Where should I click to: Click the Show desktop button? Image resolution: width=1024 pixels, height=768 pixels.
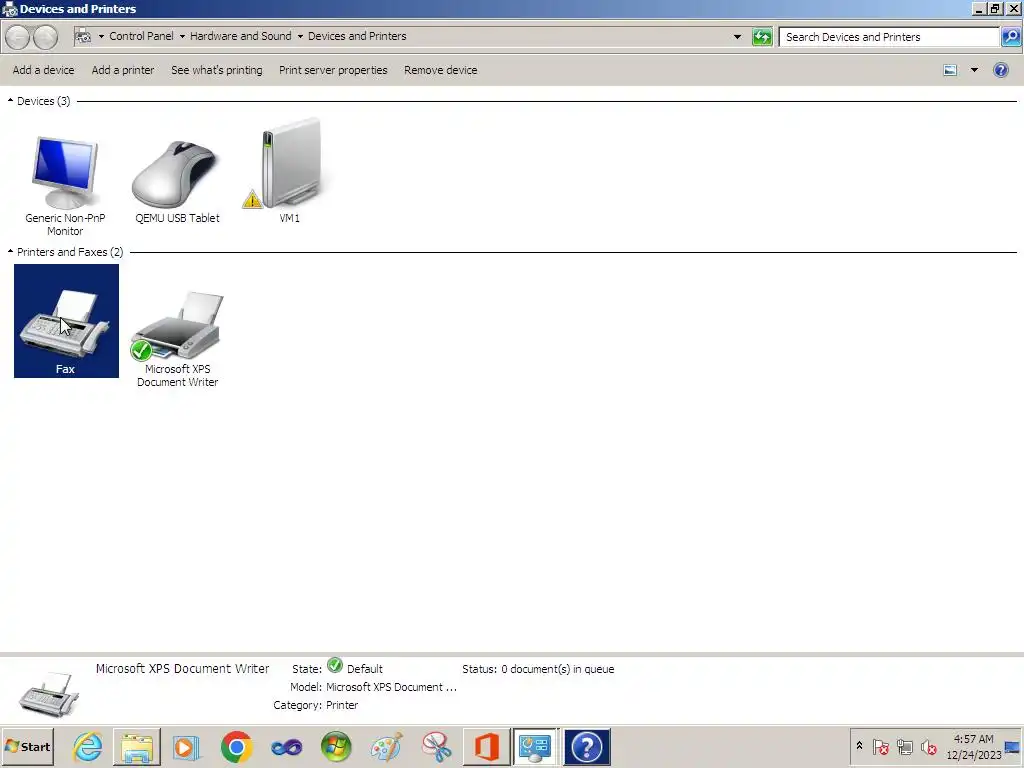1013,746
